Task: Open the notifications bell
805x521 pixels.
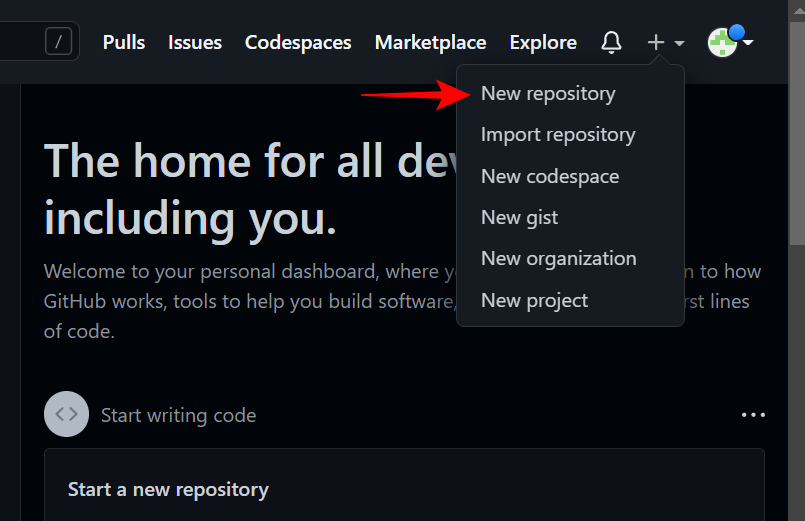Action: tap(611, 42)
